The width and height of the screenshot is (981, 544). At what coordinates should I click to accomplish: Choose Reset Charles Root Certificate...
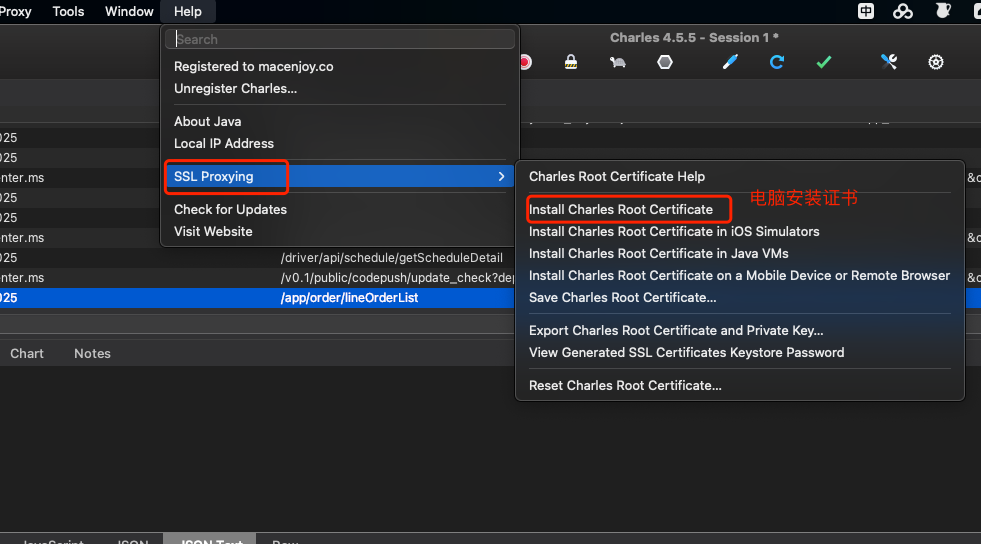[x=625, y=385]
